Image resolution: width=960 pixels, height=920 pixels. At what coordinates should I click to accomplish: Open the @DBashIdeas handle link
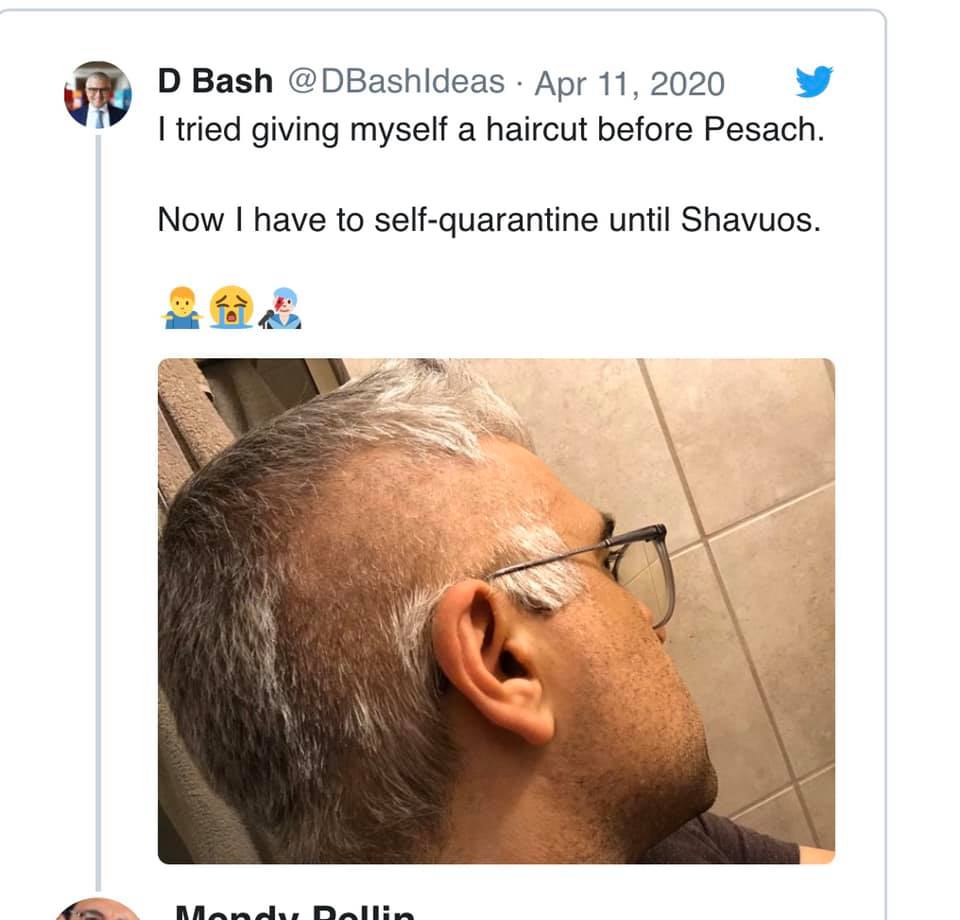pos(396,81)
